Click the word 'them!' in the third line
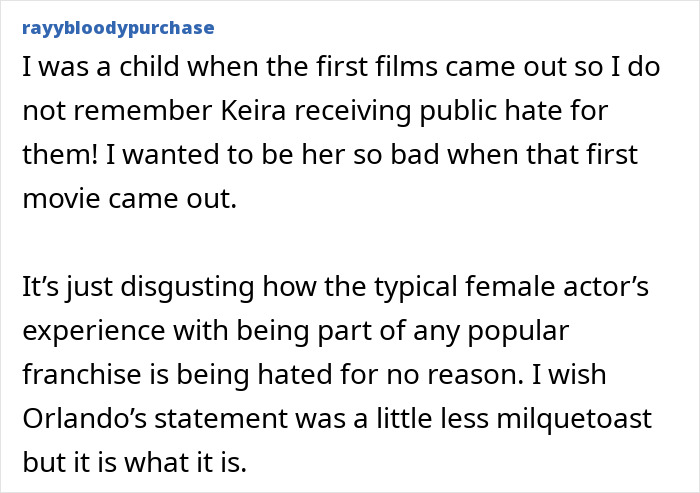Viewport: 700px width, 493px height. click(60, 155)
